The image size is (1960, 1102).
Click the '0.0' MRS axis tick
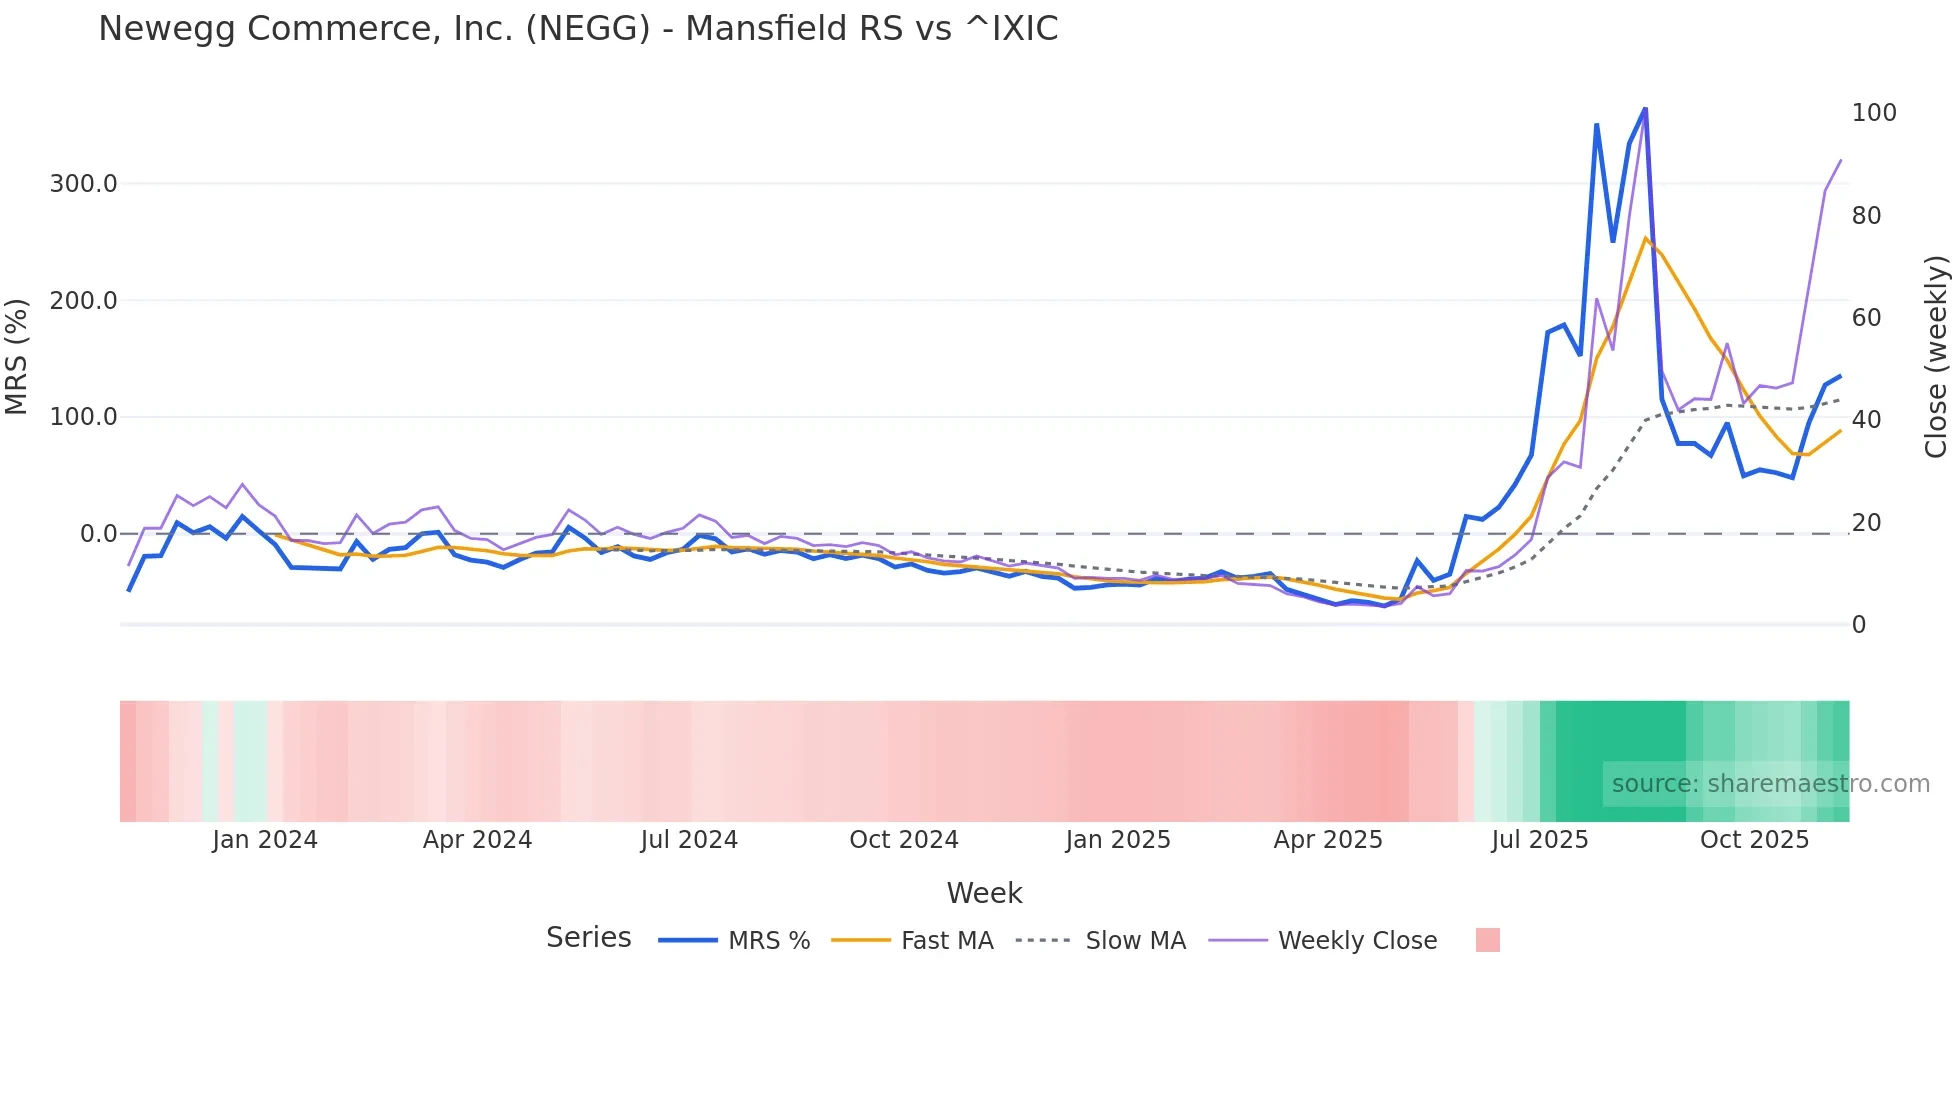(x=99, y=534)
